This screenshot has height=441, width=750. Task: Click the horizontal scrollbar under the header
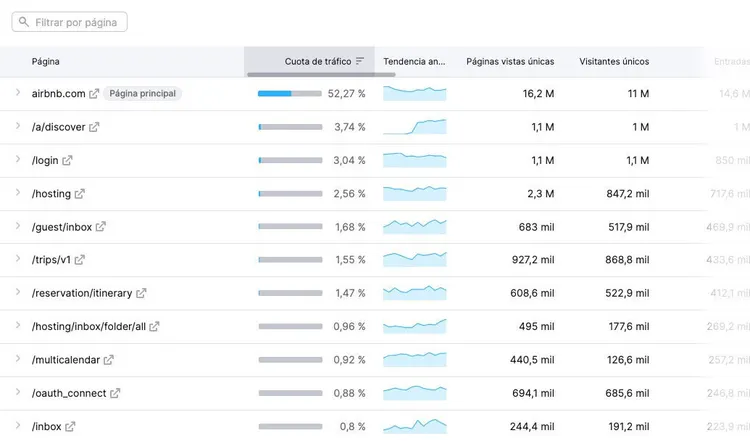click(x=321, y=75)
